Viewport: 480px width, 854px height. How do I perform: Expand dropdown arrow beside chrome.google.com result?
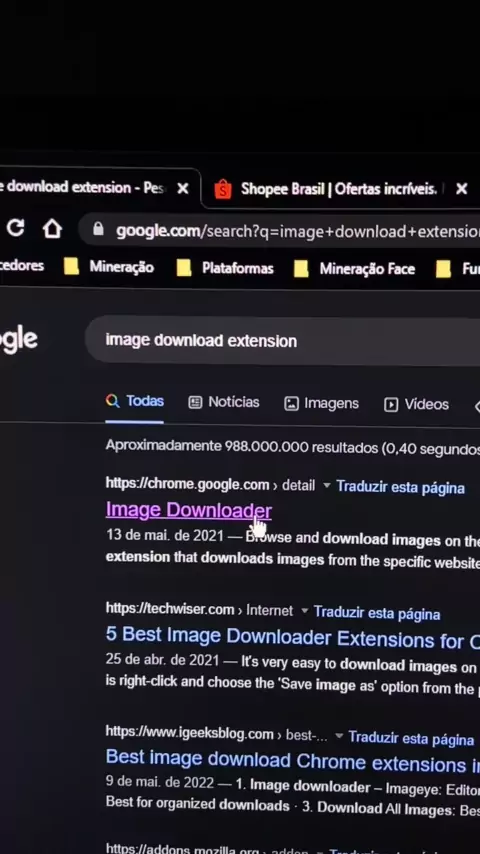[327, 485]
